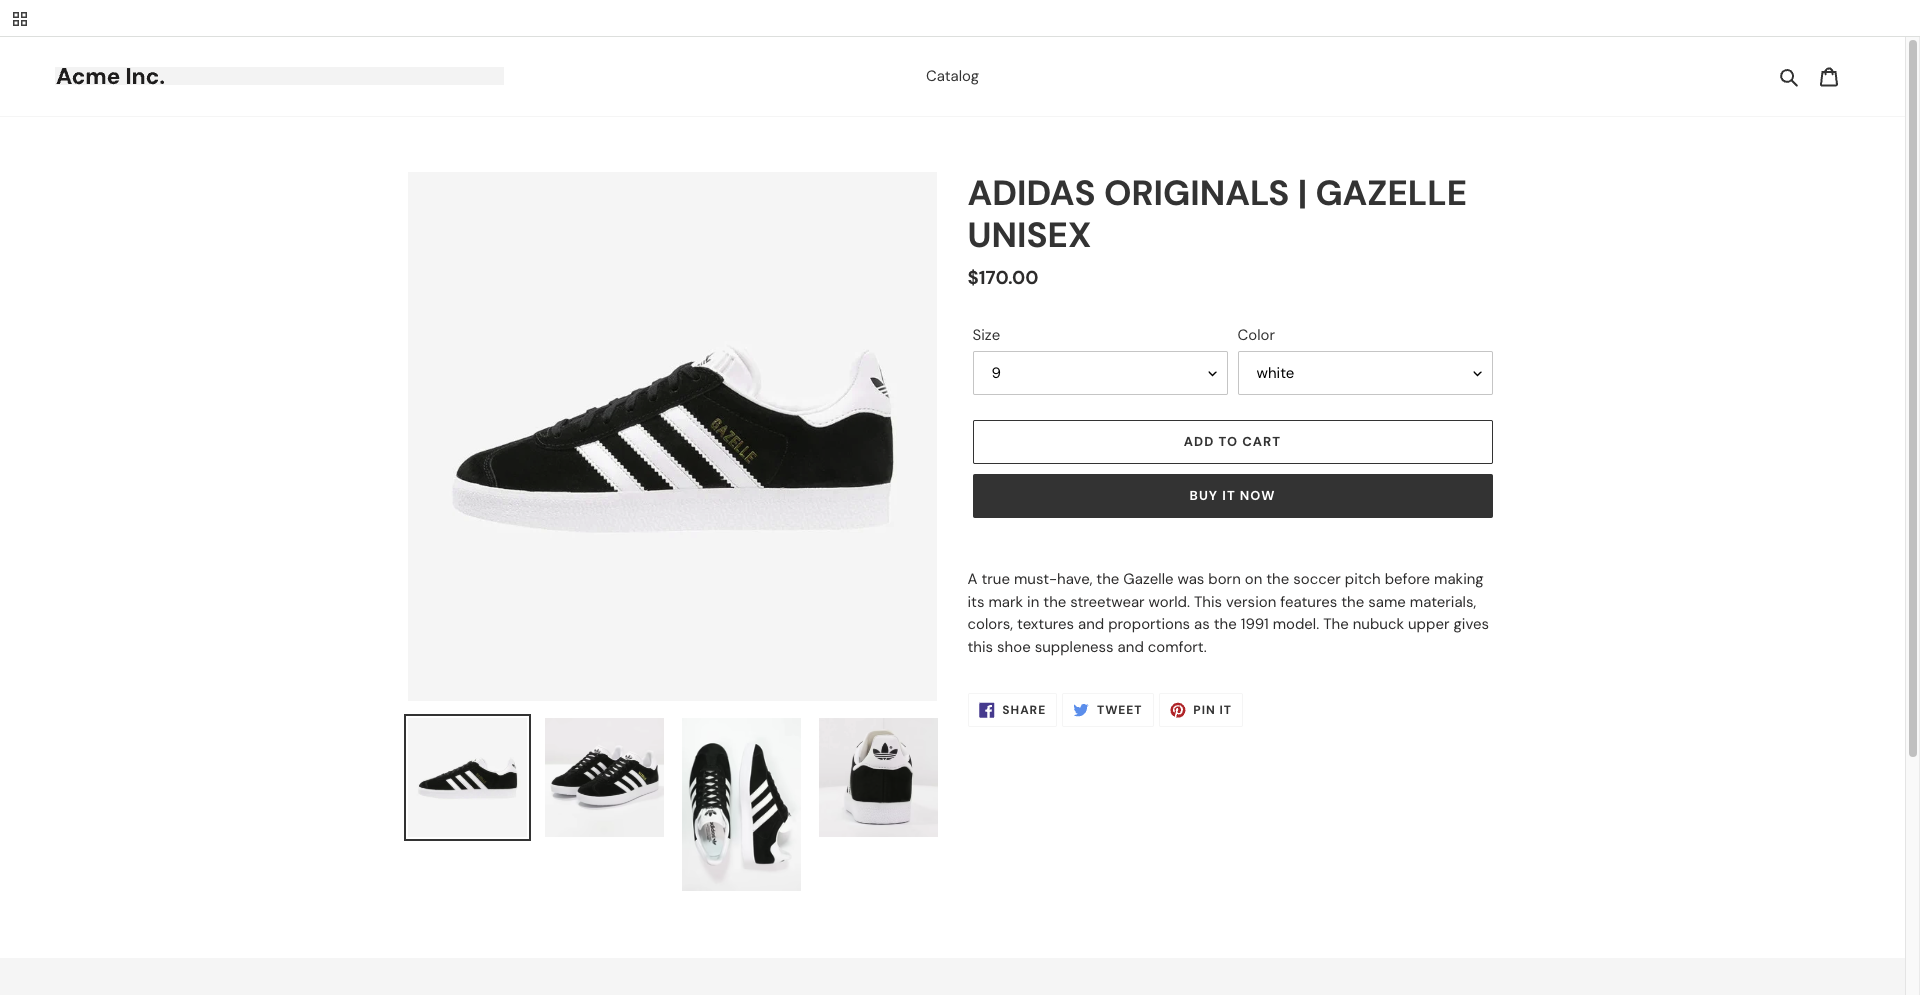Select the heel-view shoe thumbnail
Screen dimensions: 1920x995
pos(878,777)
